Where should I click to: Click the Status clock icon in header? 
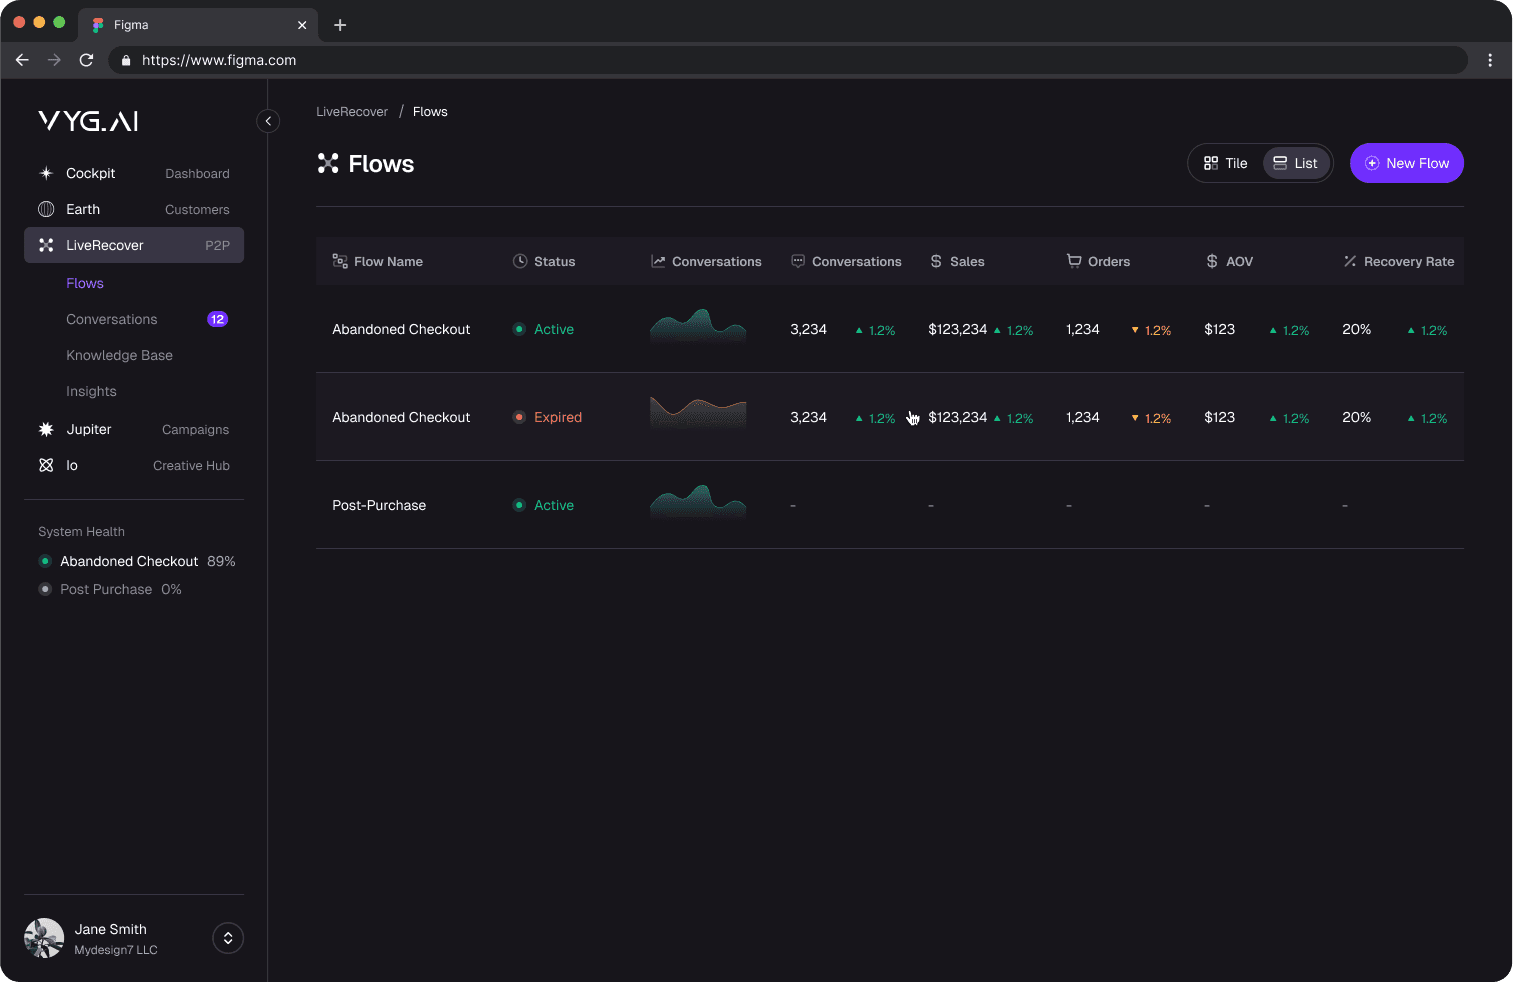tap(520, 261)
